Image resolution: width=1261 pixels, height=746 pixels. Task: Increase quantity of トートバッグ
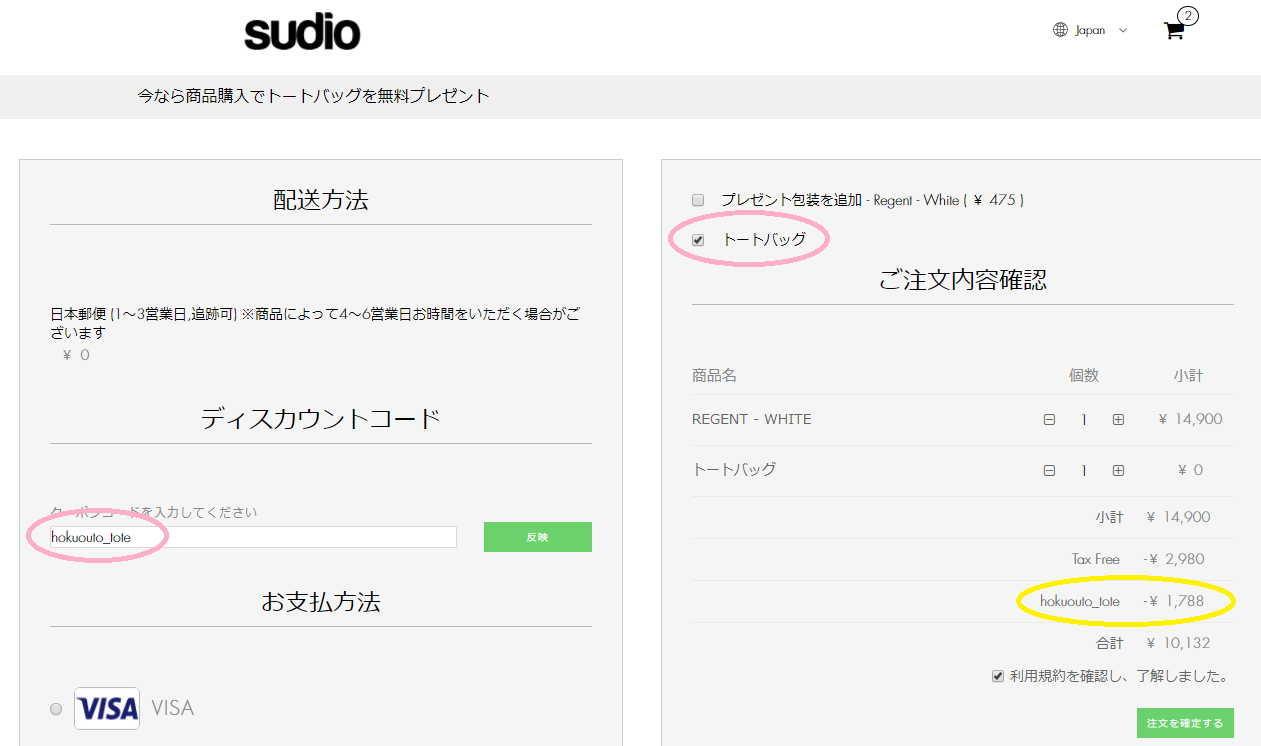pos(1118,471)
